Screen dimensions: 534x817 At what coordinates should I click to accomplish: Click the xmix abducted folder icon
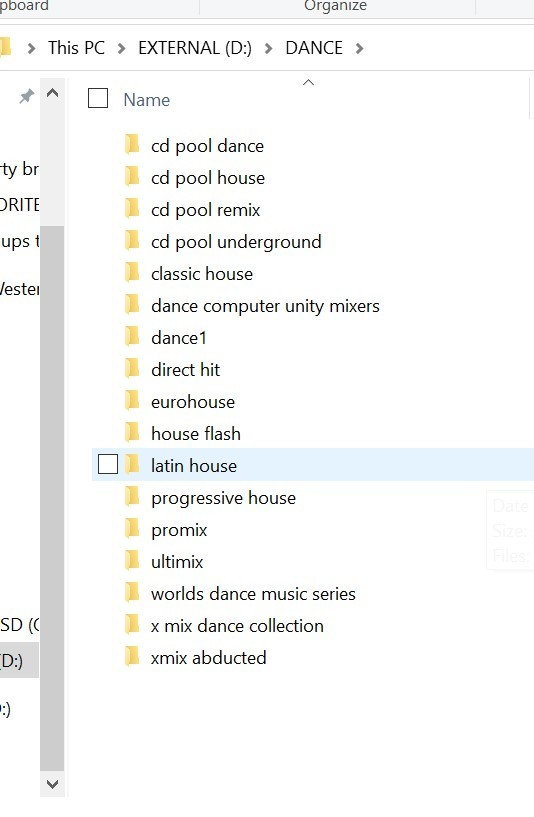[x=132, y=657]
